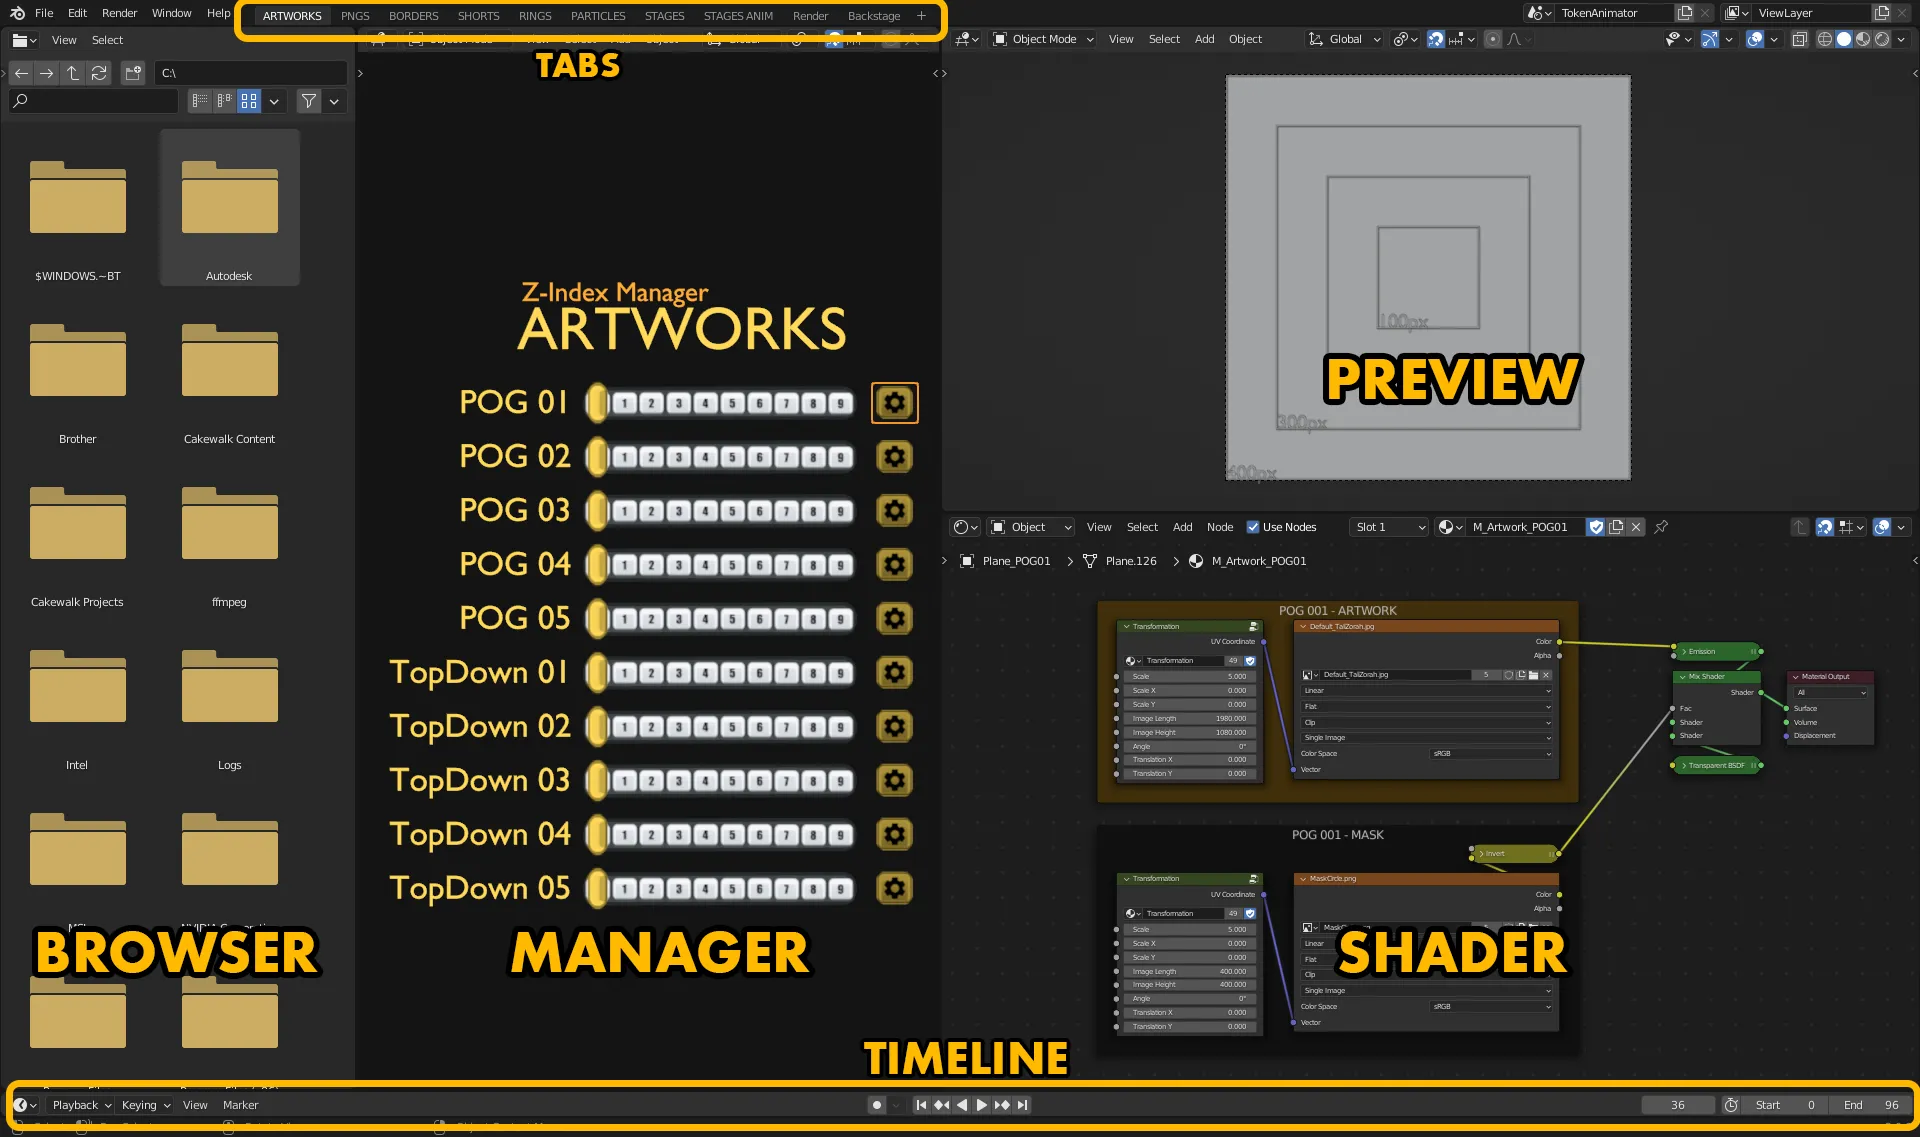Open the Playback dropdown in the timeline
The width and height of the screenshot is (1920, 1137).
pos(81,1105)
